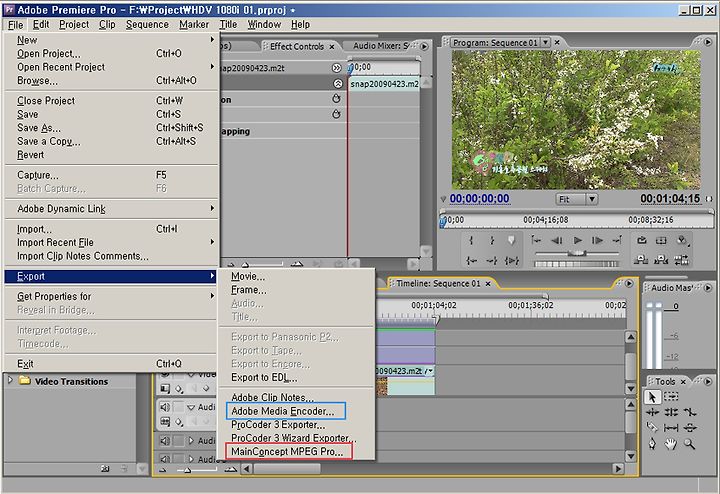Select the Razor tool

click(x=652, y=428)
